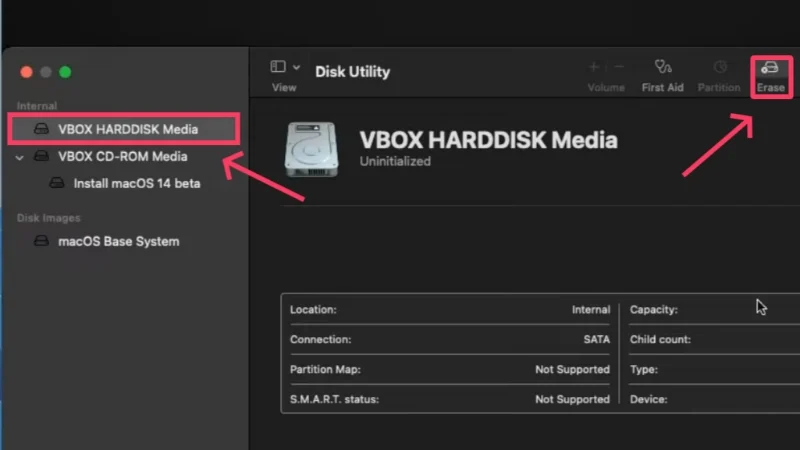Open the View dropdown chevron

(296, 67)
